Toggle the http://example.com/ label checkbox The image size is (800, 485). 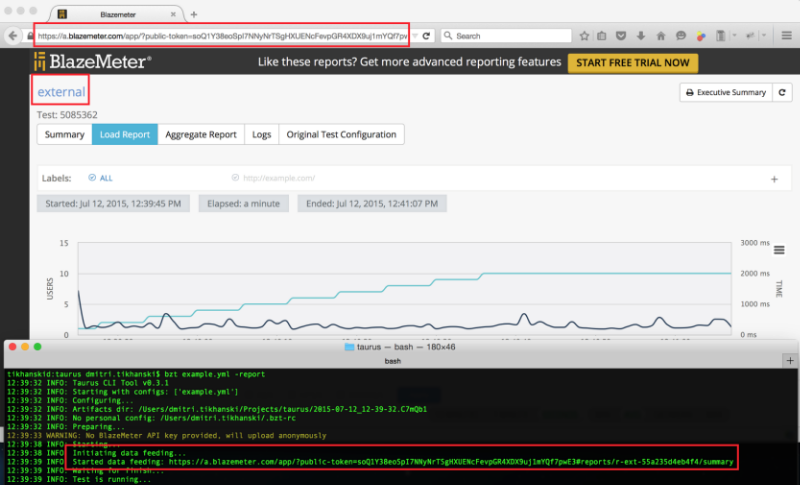pos(235,177)
